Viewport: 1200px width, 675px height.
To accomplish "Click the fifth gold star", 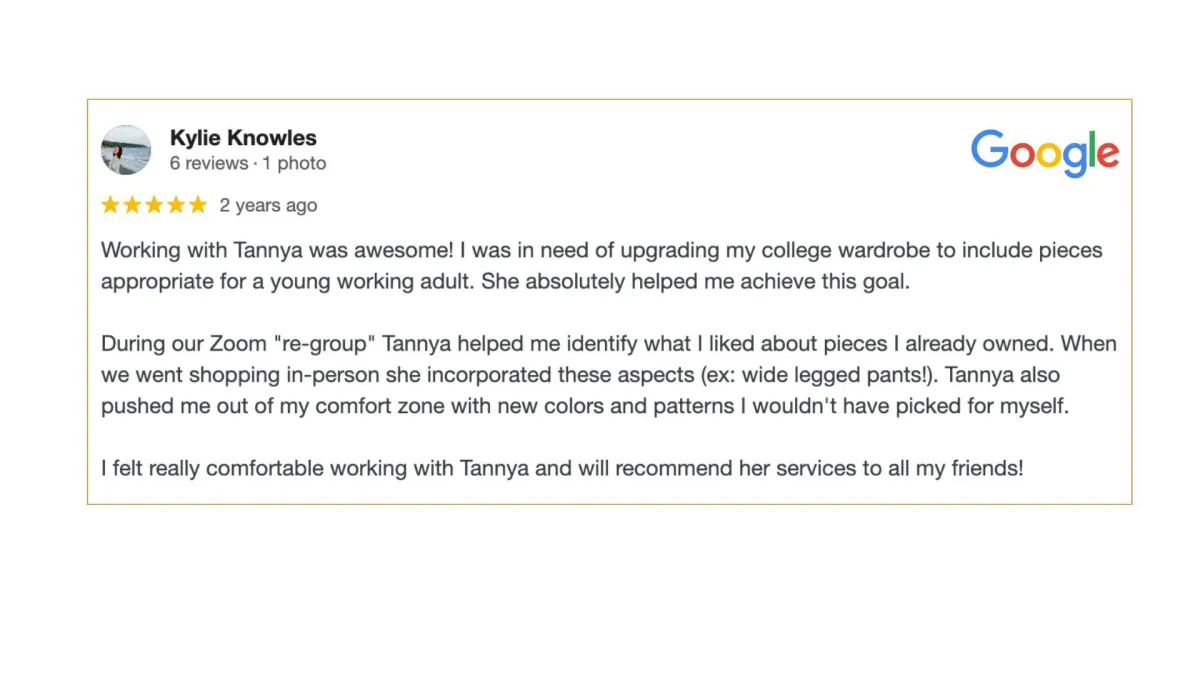I will click(198, 205).
